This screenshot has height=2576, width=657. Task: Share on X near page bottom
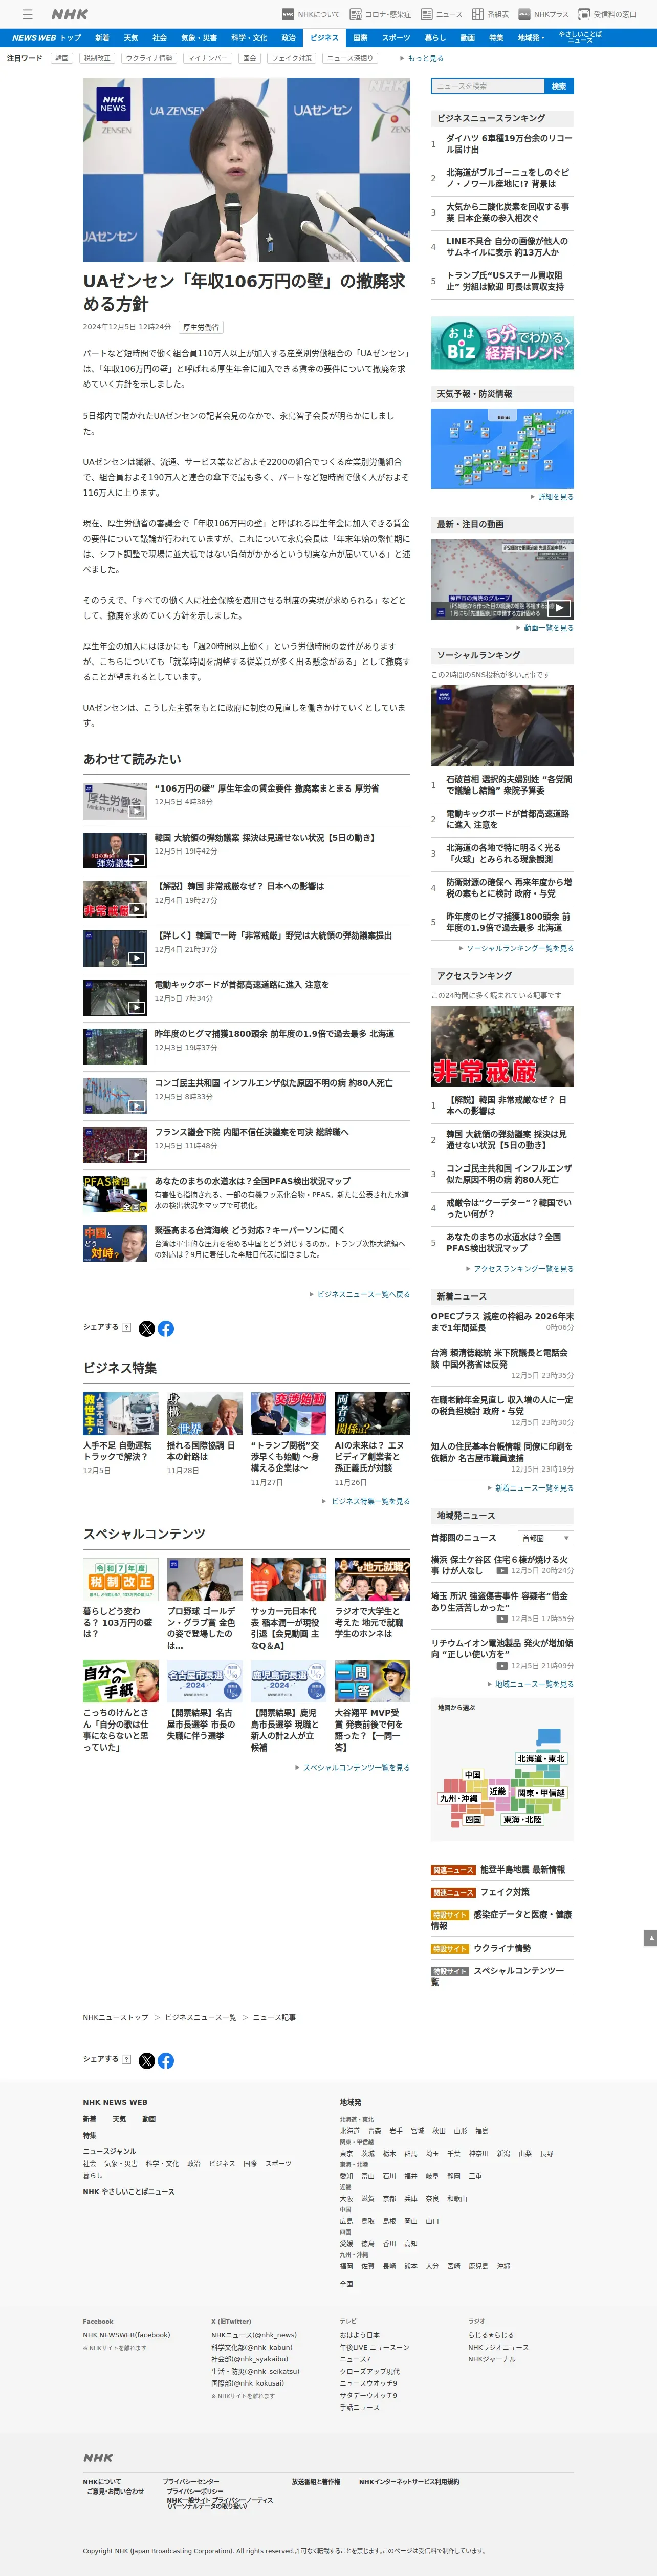[x=147, y=2060]
